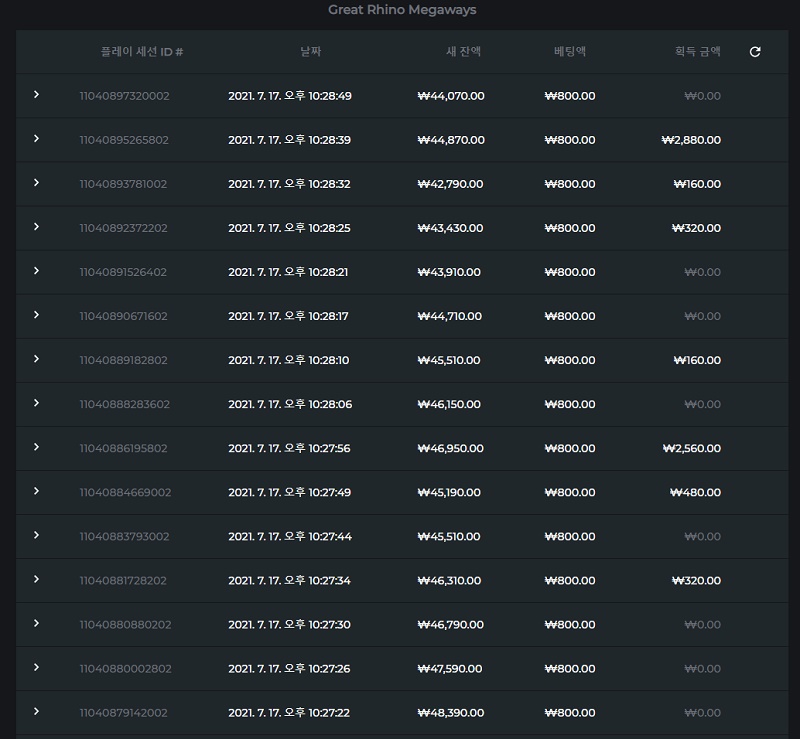Click the ₩46,150.00 balance cell
The image size is (800, 739).
coord(449,404)
